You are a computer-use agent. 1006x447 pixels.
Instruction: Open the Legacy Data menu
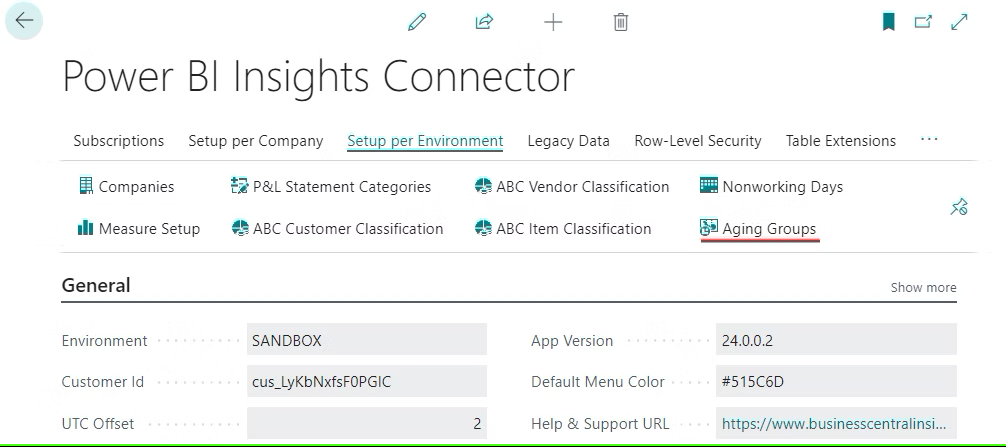point(568,141)
